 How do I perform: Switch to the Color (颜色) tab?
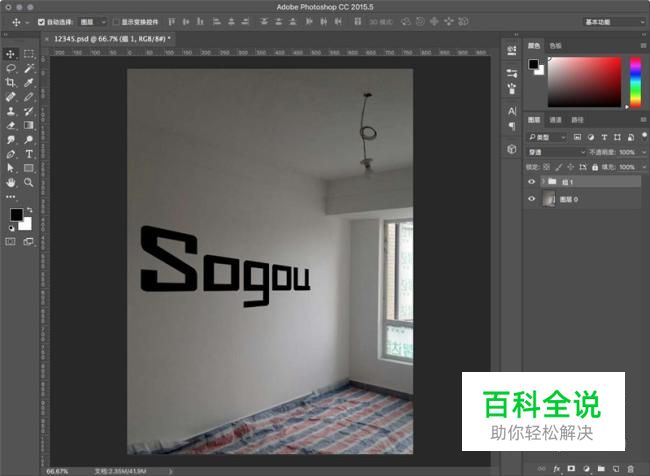pyautogui.click(x=534, y=46)
